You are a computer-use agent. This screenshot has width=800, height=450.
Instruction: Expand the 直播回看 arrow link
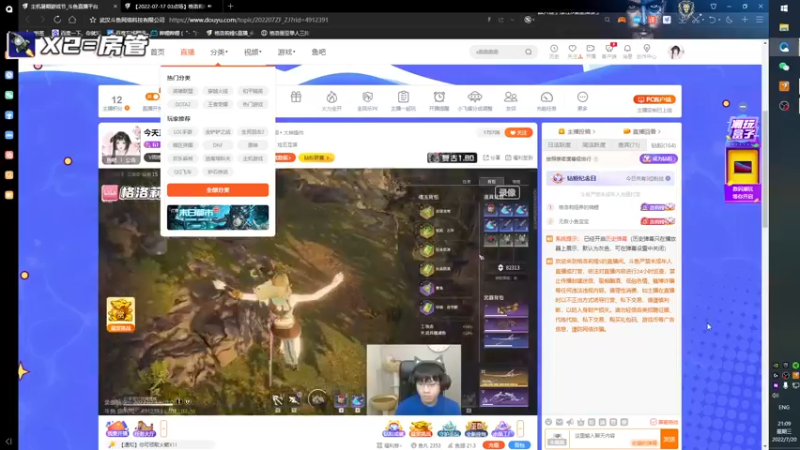642,132
